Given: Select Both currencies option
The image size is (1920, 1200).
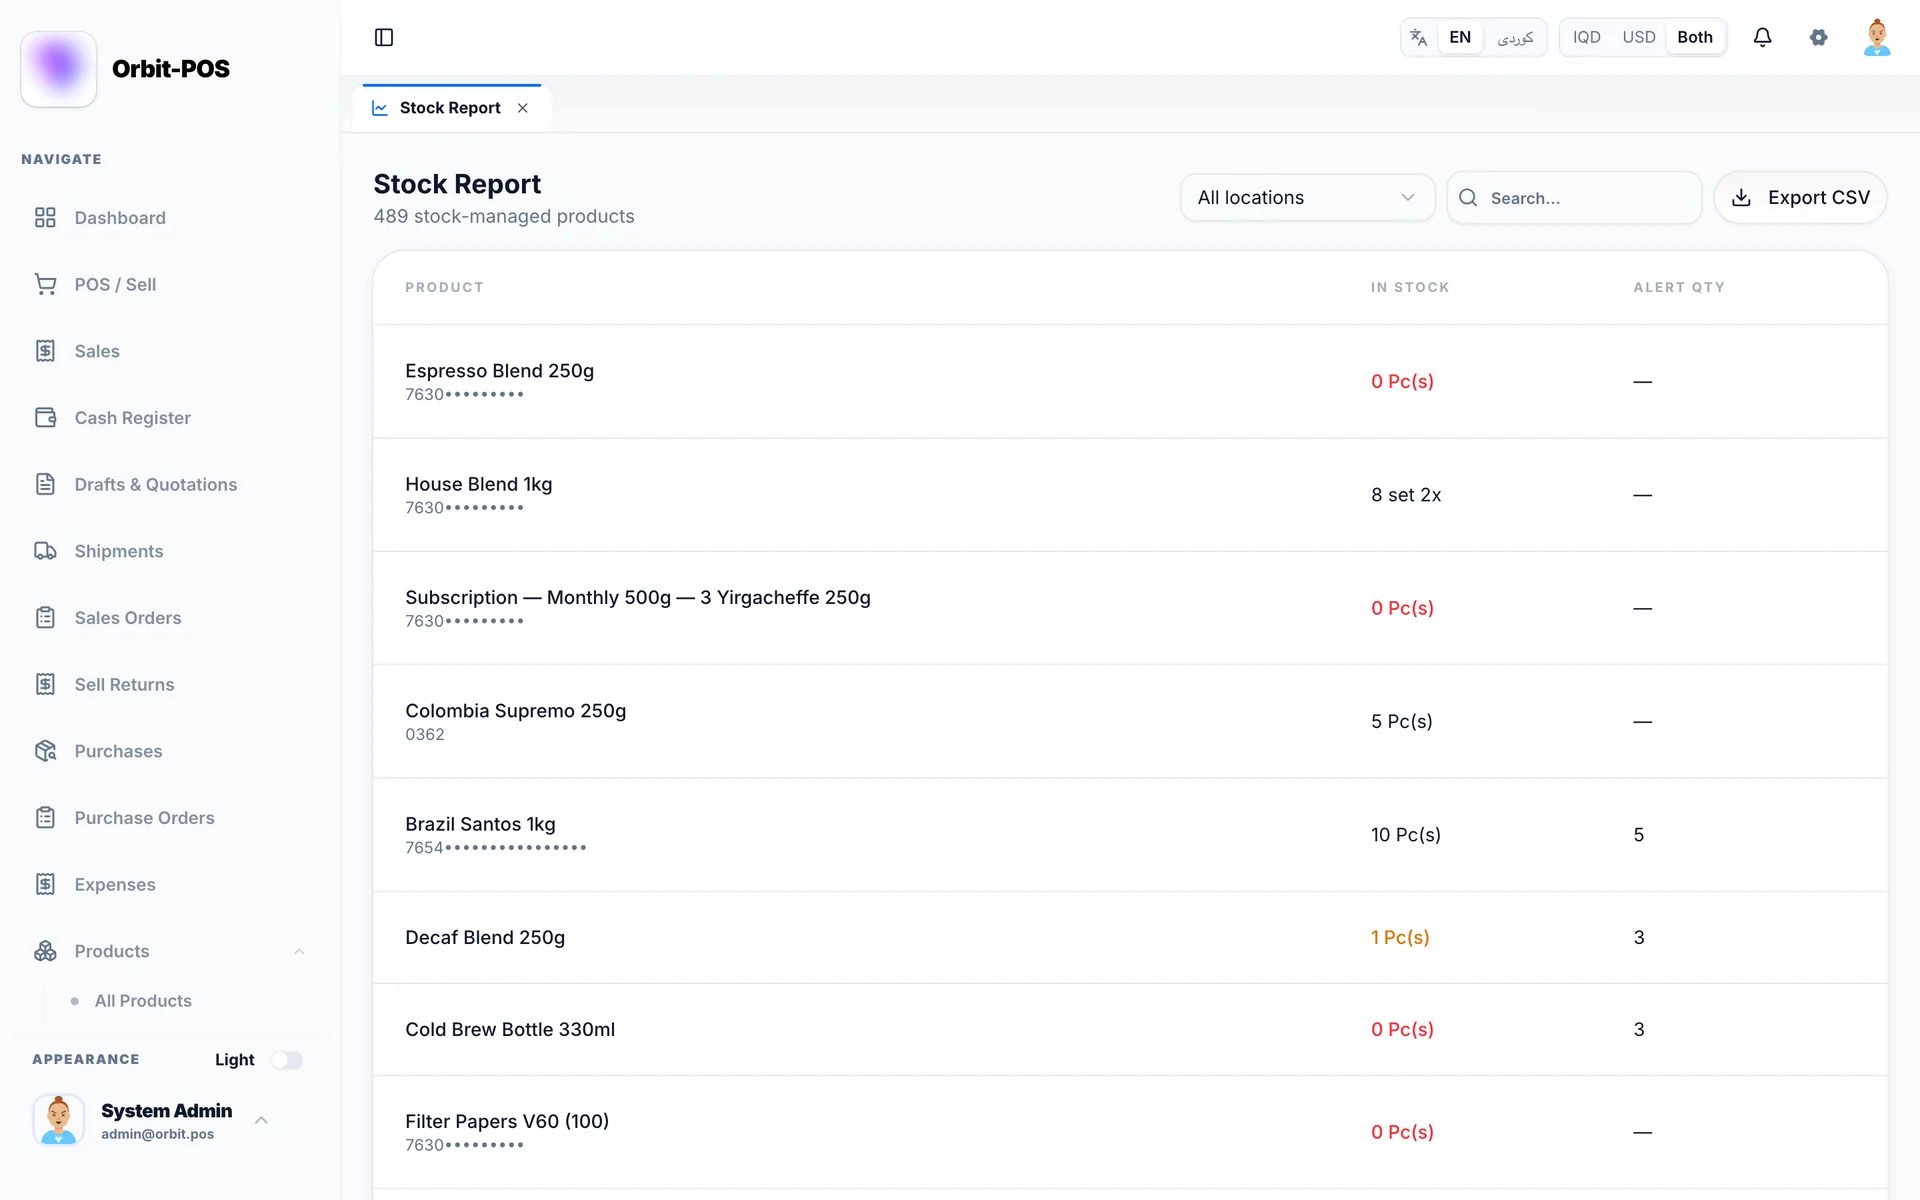Looking at the screenshot, I should click(x=1695, y=37).
